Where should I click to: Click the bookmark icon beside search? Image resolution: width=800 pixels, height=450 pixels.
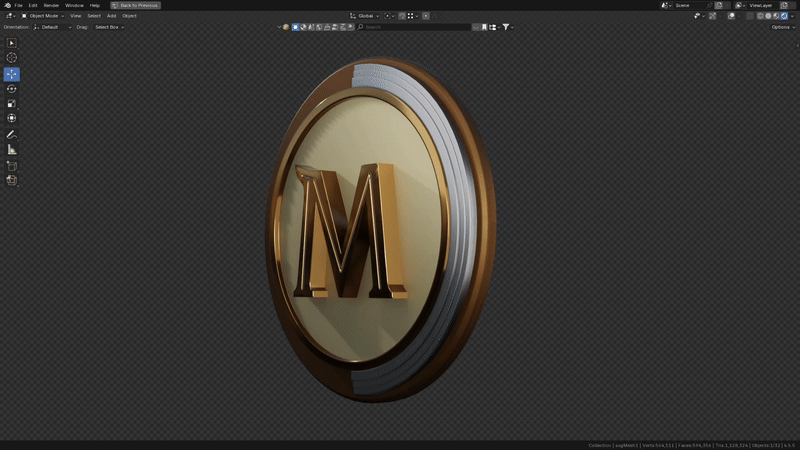(x=484, y=27)
